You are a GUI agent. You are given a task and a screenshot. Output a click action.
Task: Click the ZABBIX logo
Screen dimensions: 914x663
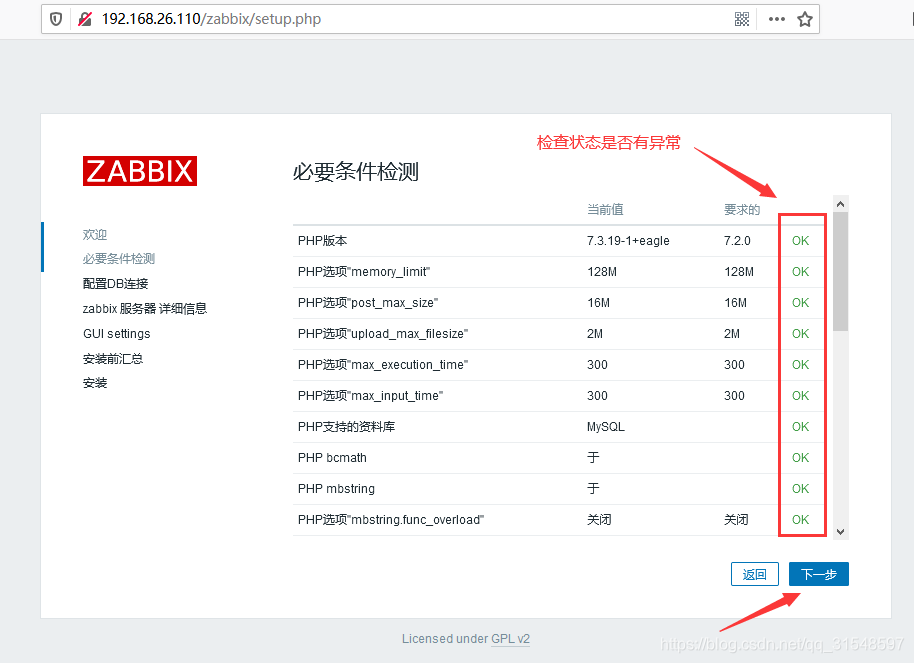140,171
